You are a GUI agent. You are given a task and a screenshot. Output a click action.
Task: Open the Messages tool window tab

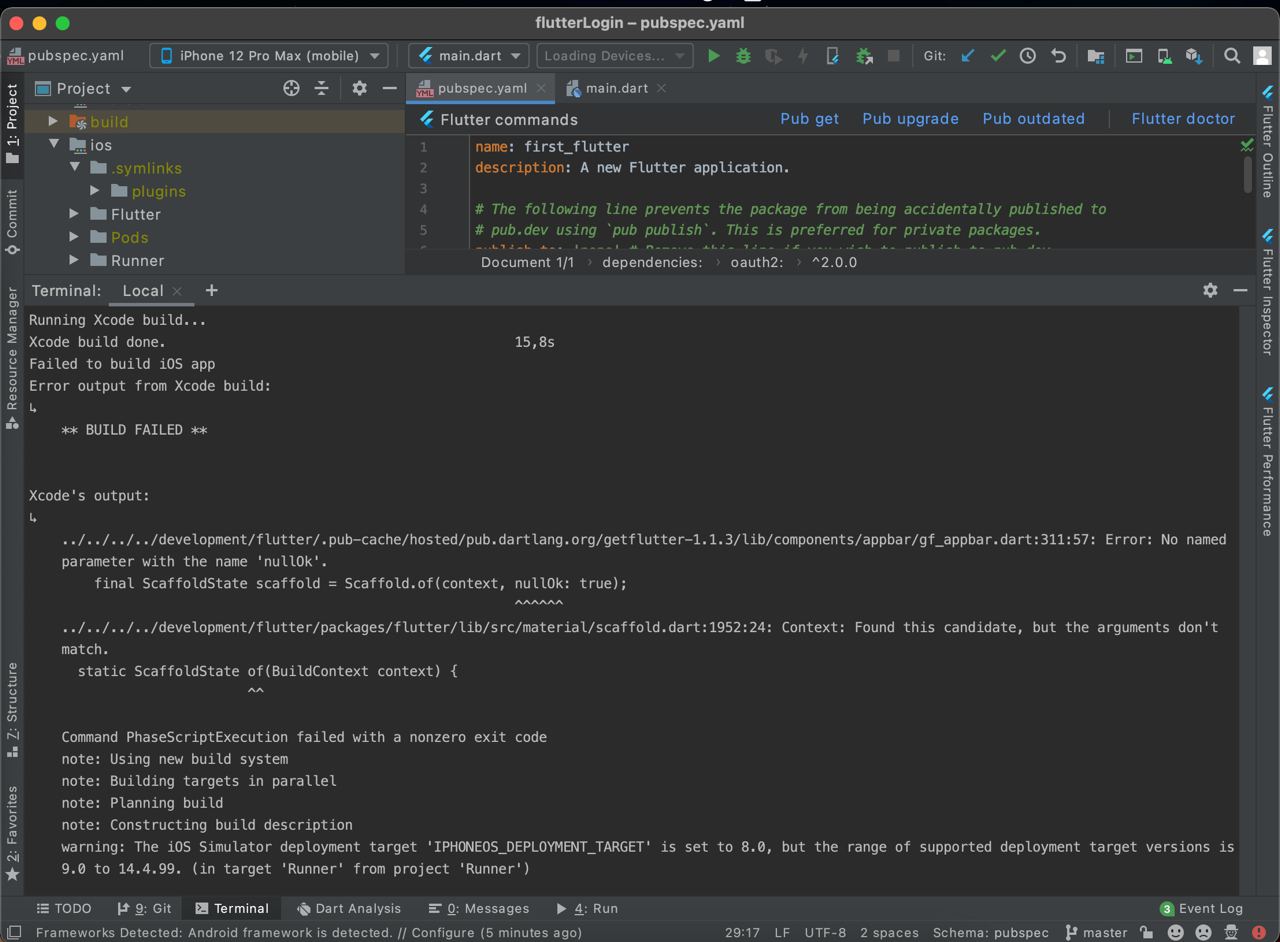point(478,908)
